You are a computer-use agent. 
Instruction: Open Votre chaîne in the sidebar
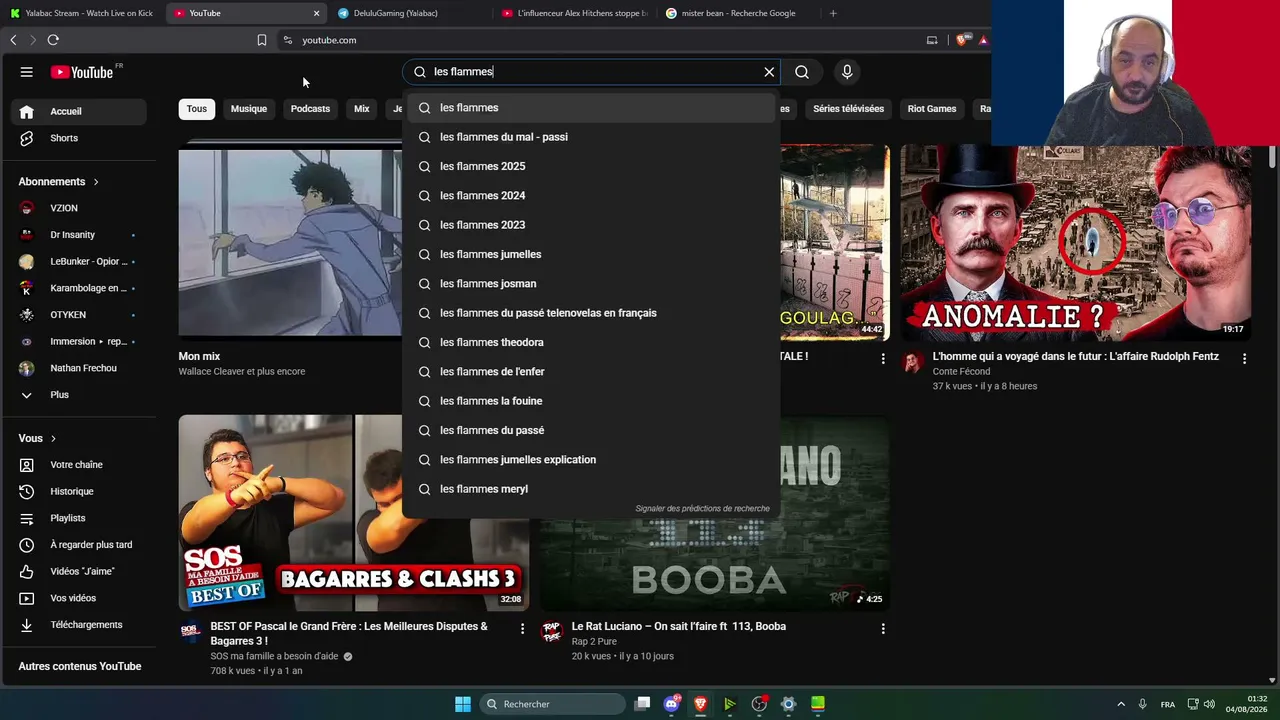click(x=78, y=465)
